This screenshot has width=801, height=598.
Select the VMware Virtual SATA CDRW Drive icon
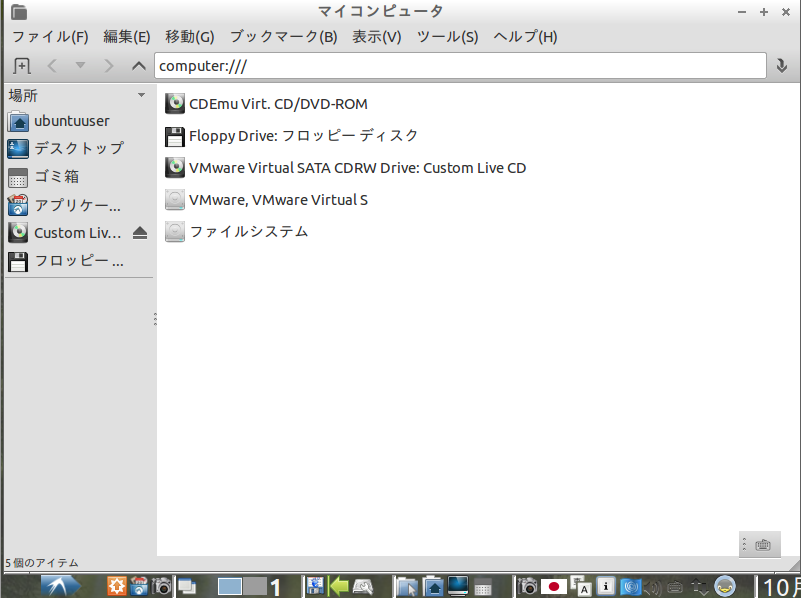pos(175,168)
